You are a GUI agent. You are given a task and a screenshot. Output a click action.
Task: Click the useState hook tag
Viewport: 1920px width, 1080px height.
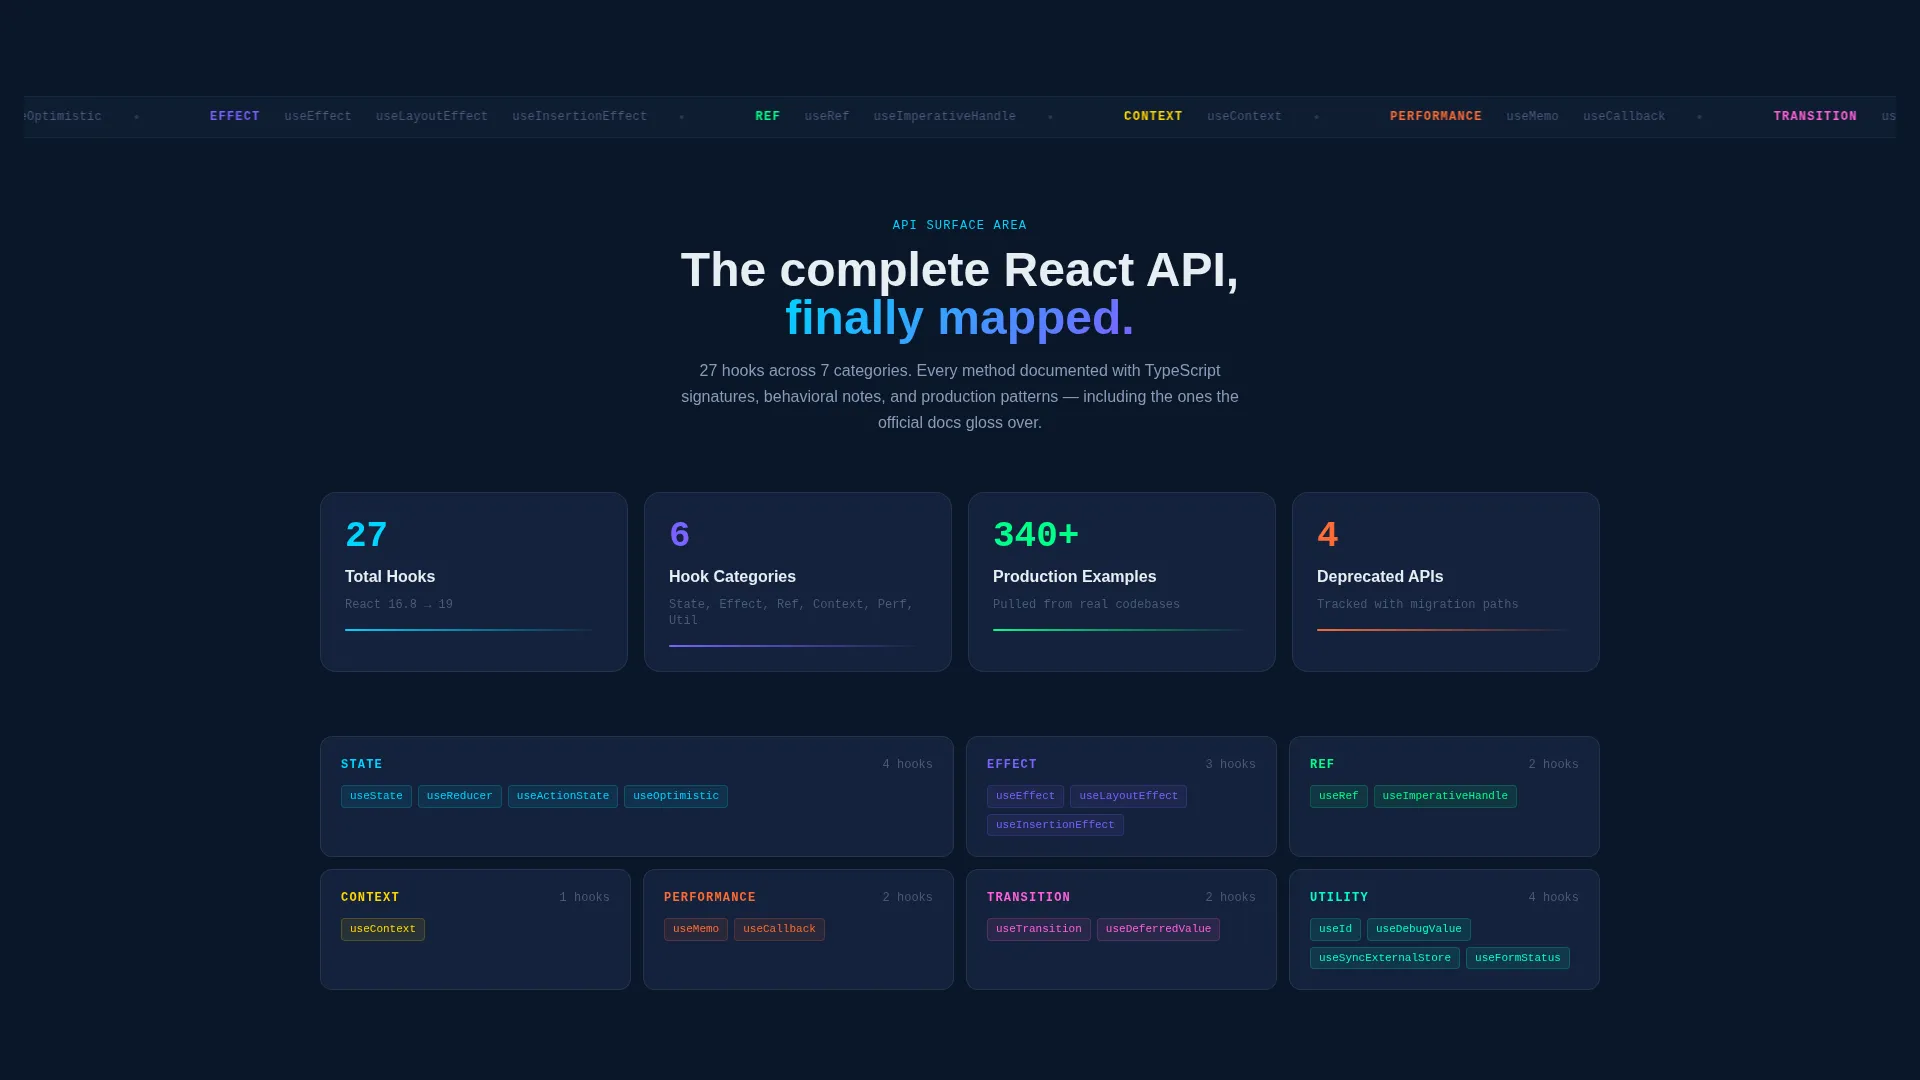tap(376, 796)
